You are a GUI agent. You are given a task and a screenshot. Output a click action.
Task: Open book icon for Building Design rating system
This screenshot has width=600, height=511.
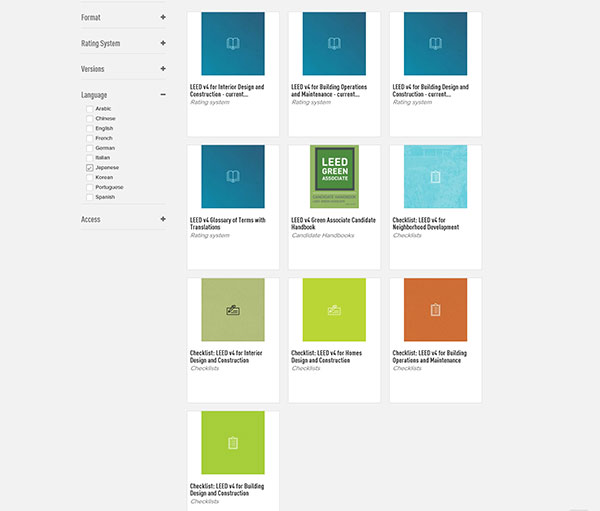click(435, 44)
